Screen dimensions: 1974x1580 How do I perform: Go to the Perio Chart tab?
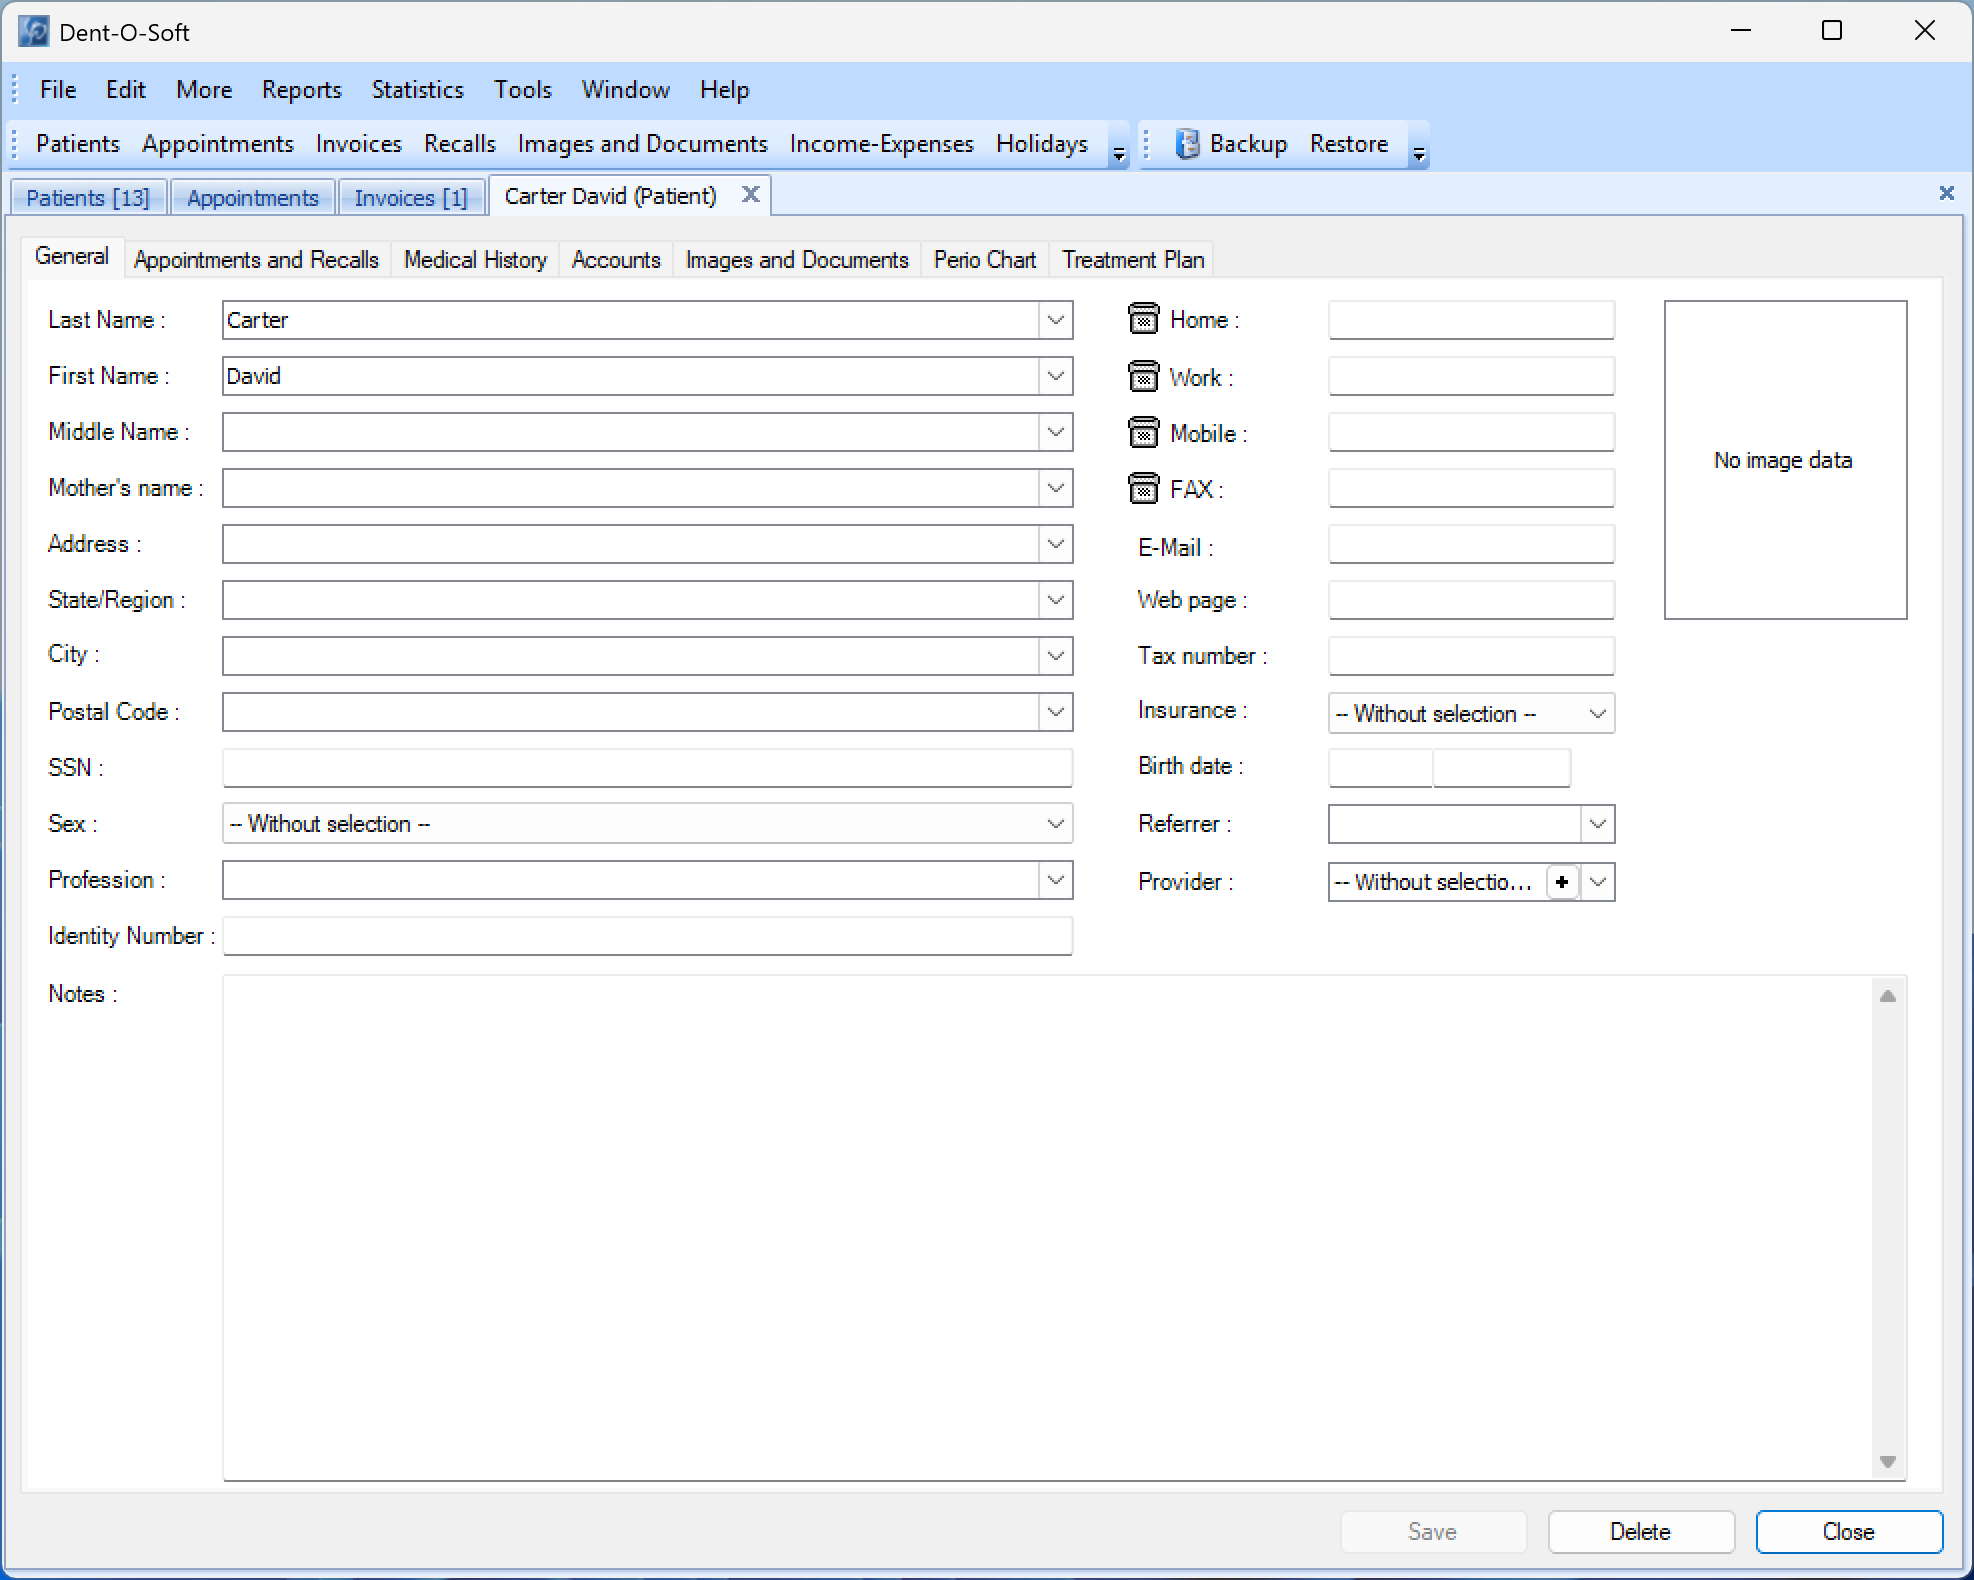984,260
